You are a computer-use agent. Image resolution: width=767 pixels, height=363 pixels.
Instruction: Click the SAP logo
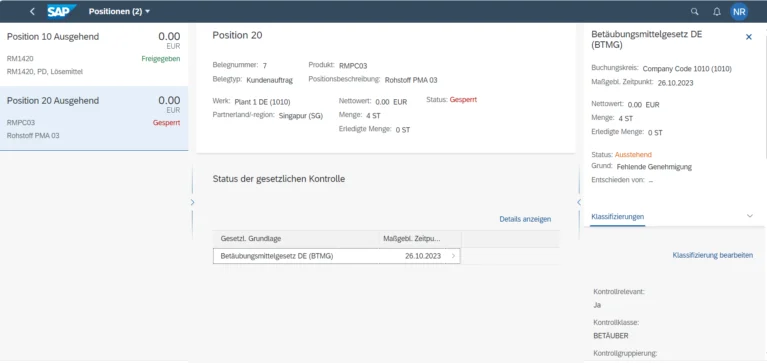(x=62, y=11)
